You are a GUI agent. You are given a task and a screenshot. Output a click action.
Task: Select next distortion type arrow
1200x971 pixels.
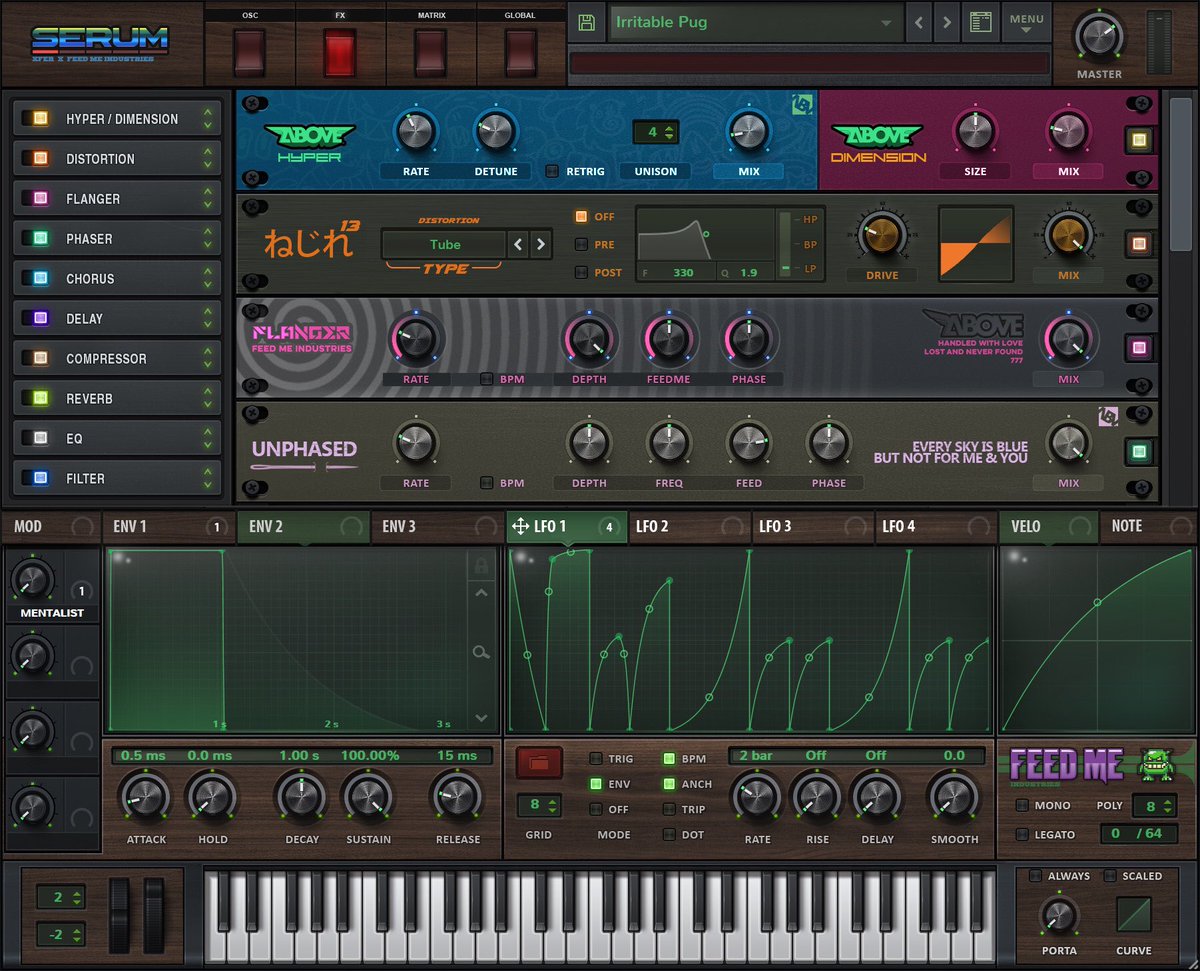[541, 244]
